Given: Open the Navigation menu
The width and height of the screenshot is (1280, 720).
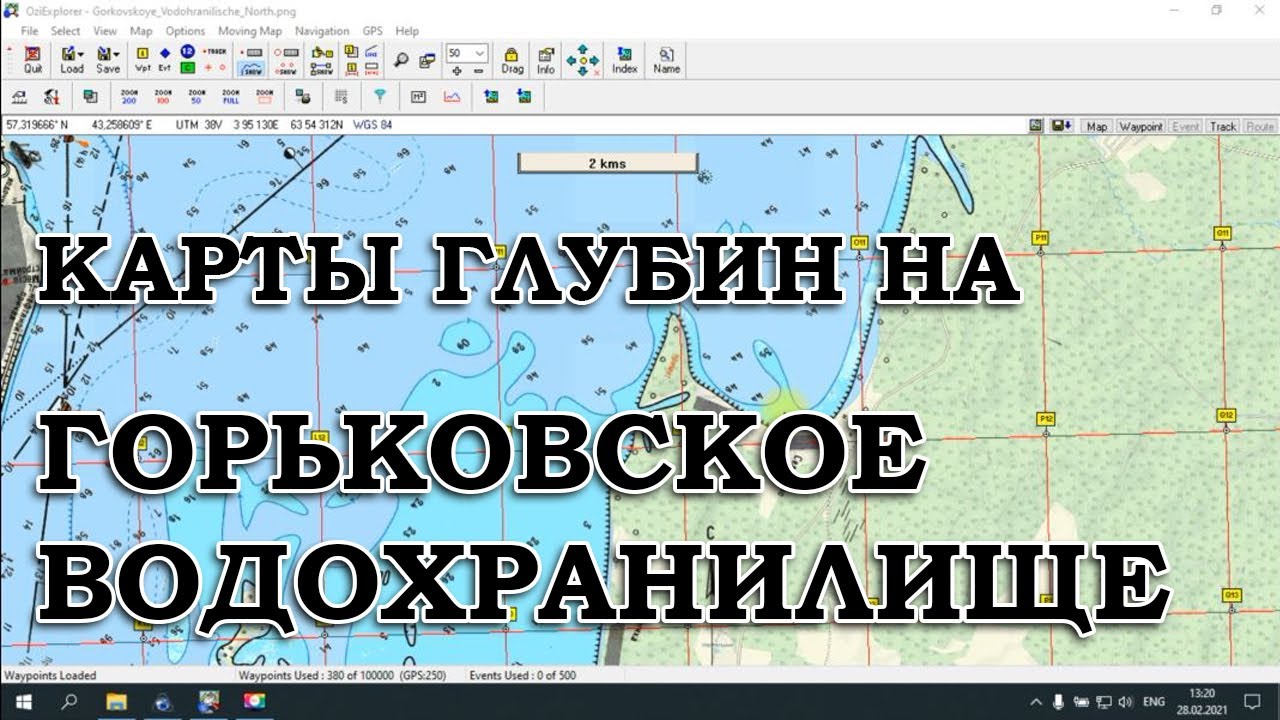Looking at the screenshot, I should coord(322,31).
